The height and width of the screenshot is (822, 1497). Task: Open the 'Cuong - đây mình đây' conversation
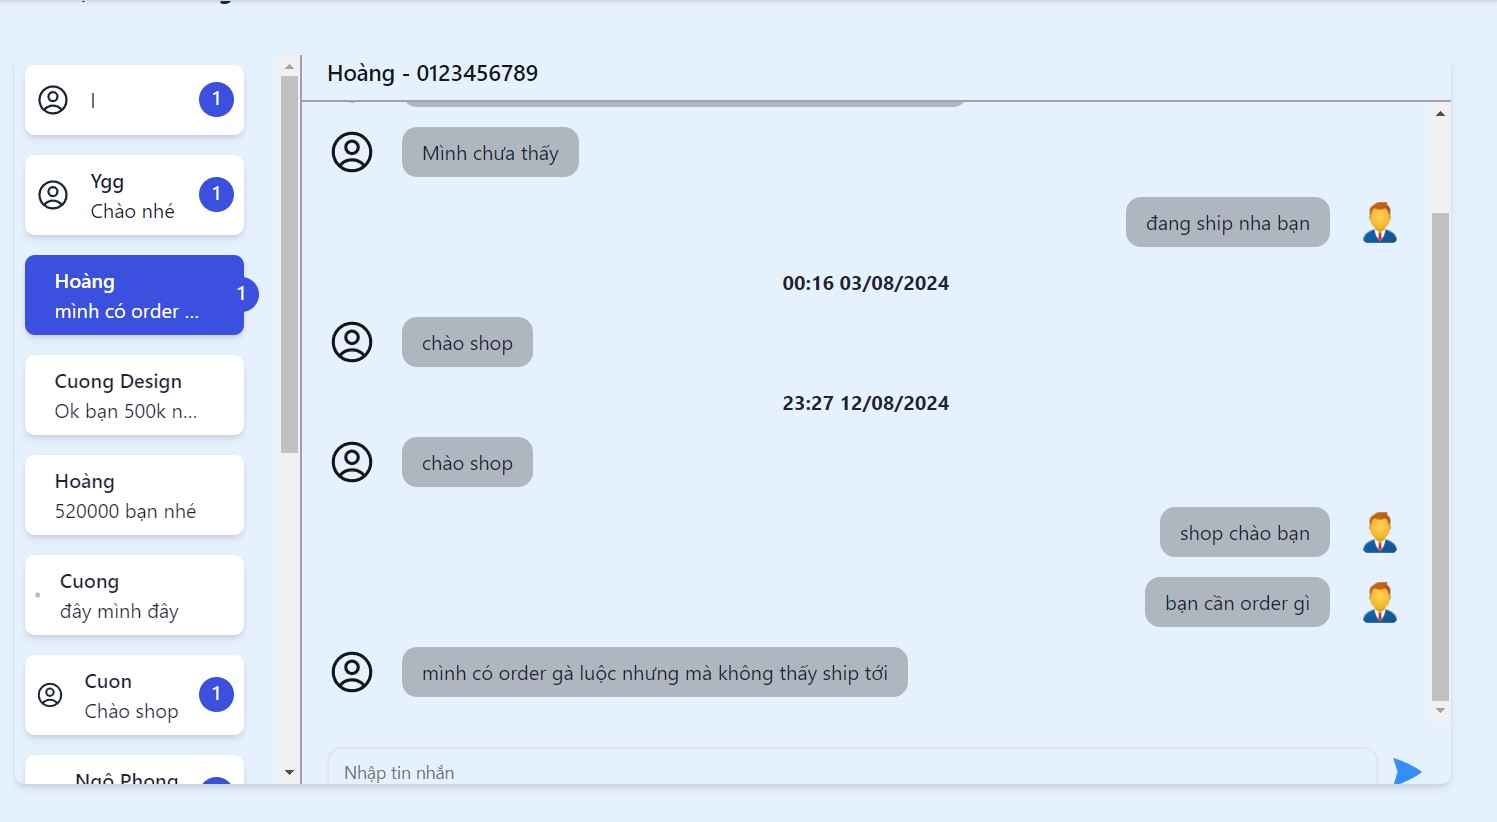pos(134,595)
